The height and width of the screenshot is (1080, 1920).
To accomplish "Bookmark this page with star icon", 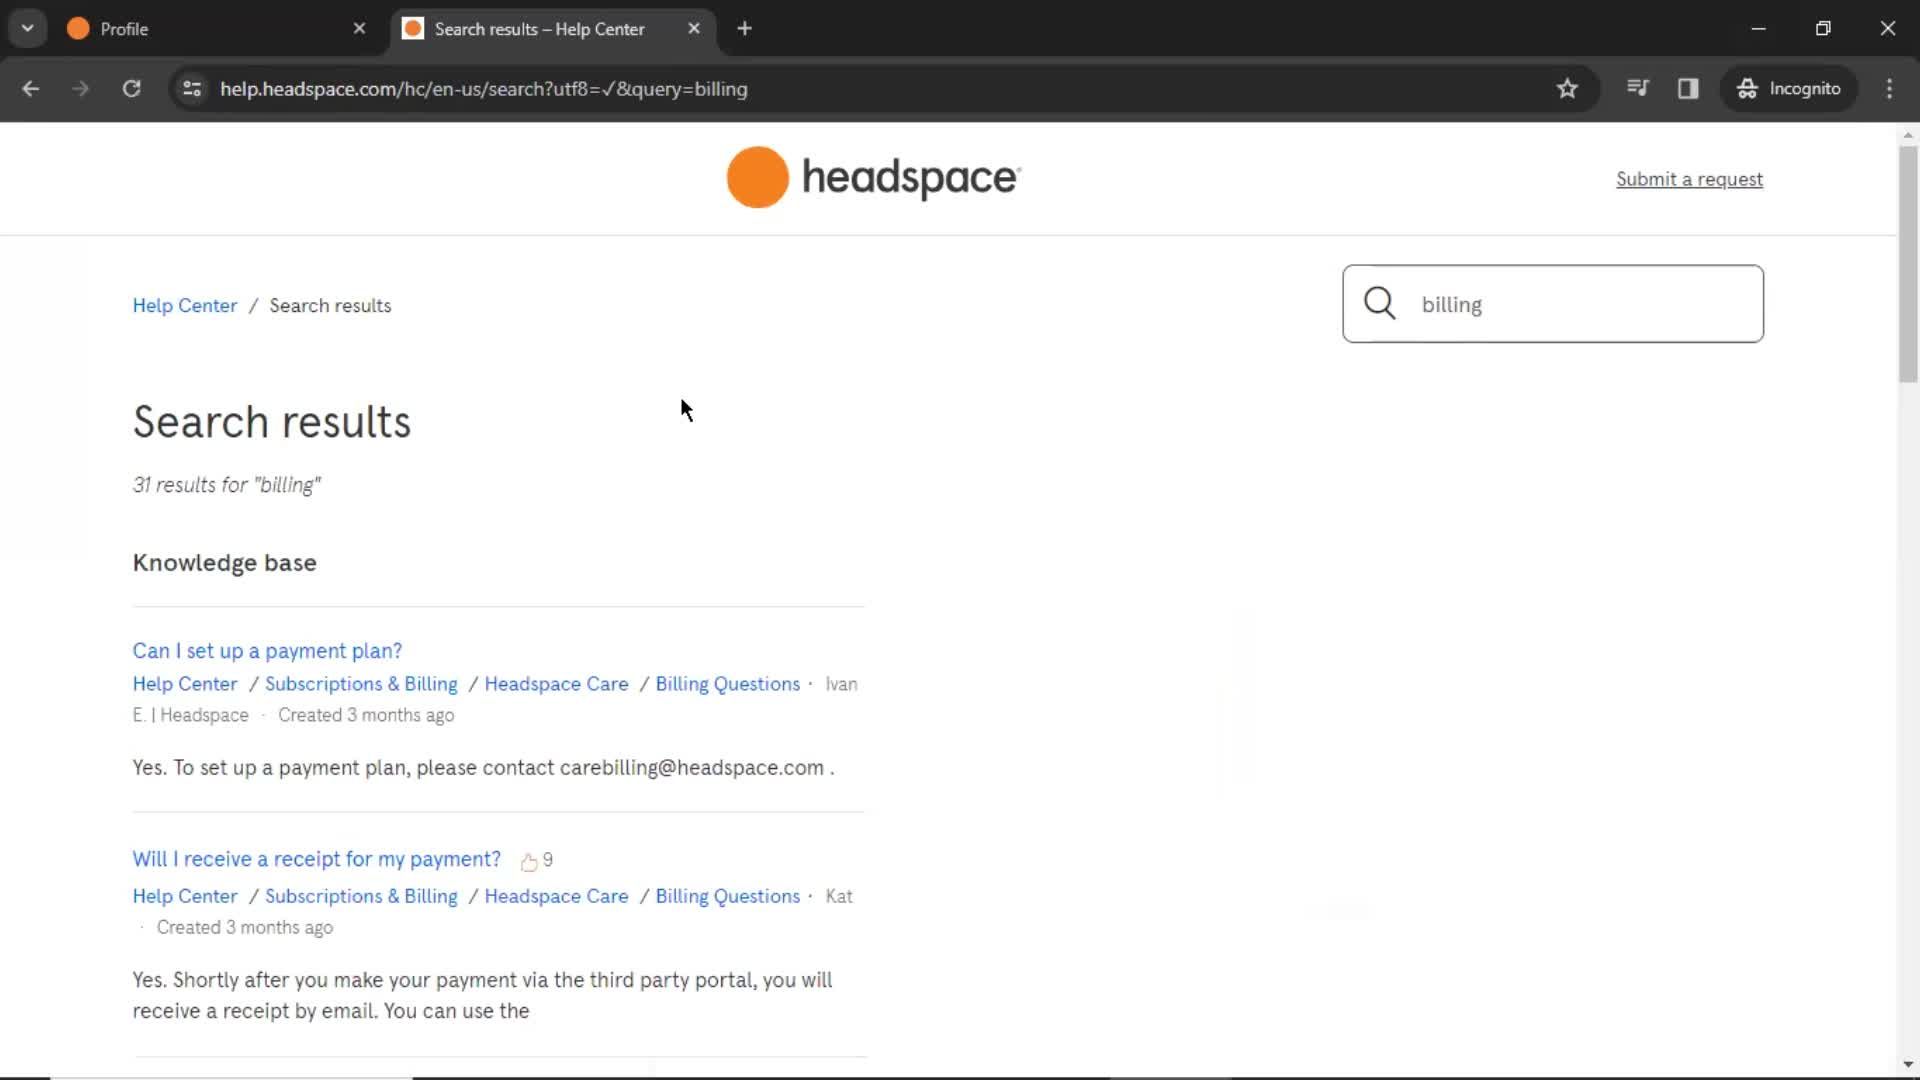I will click(1567, 89).
